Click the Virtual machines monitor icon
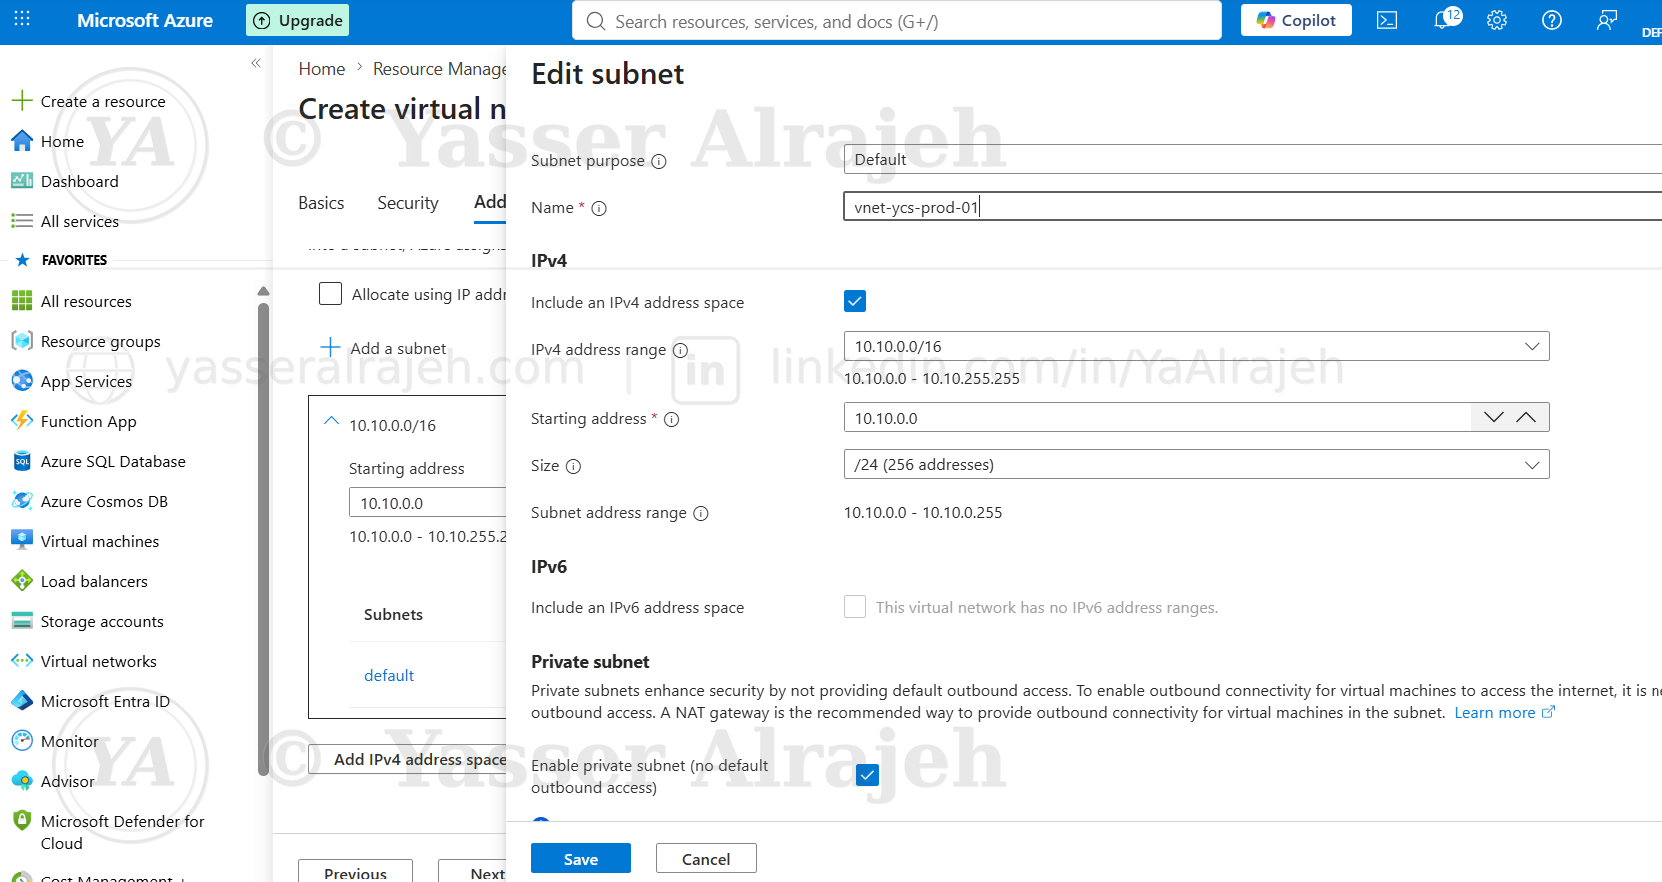 click(x=22, y=541)
